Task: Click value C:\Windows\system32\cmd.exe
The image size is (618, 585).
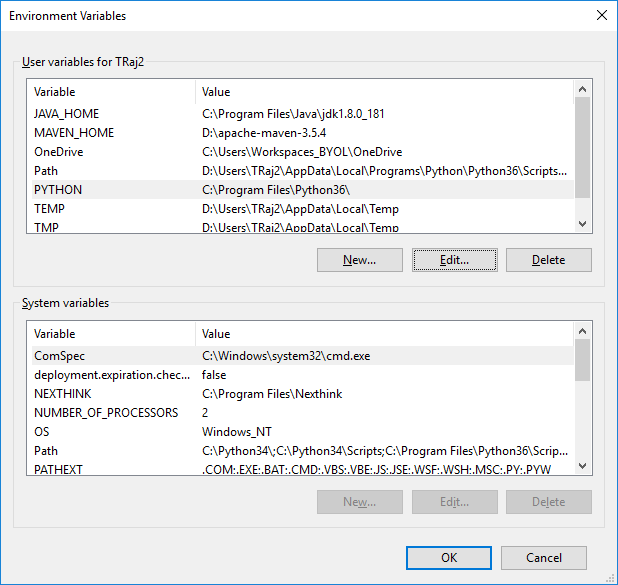Action: [x=286, y=356]
